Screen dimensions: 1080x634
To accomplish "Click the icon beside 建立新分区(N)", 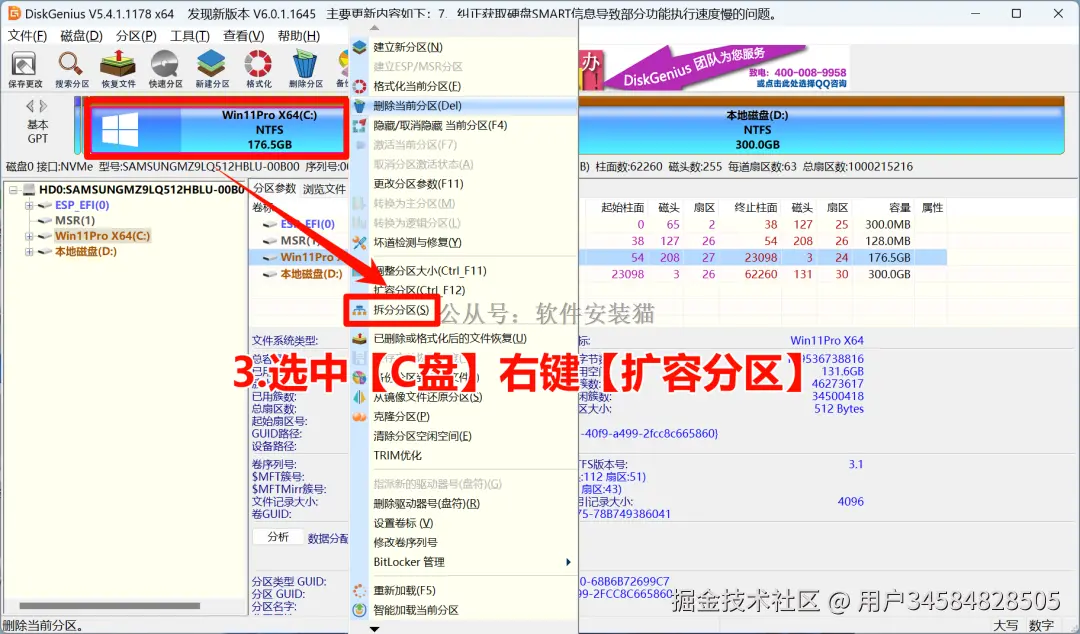I will coord(360,47).
